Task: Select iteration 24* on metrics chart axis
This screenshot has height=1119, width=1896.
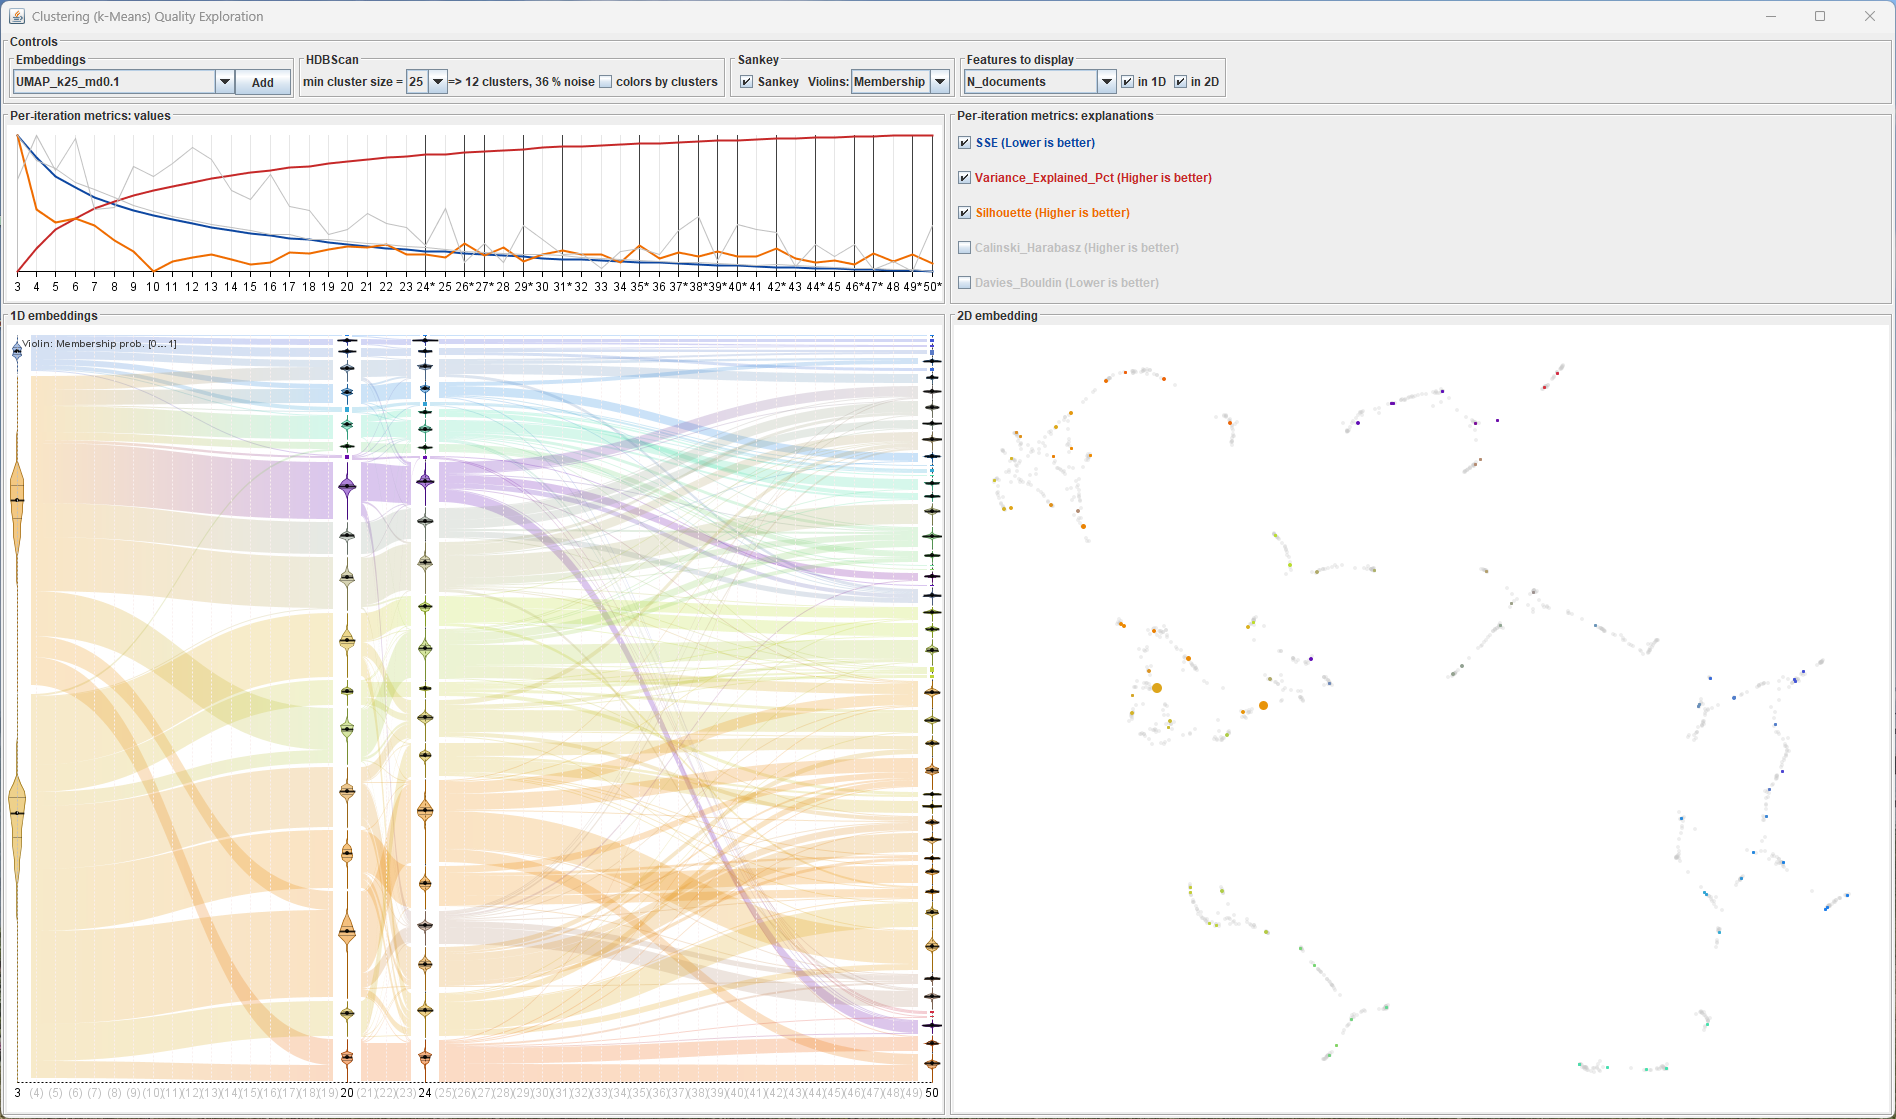Action: (x=426, y=287)
